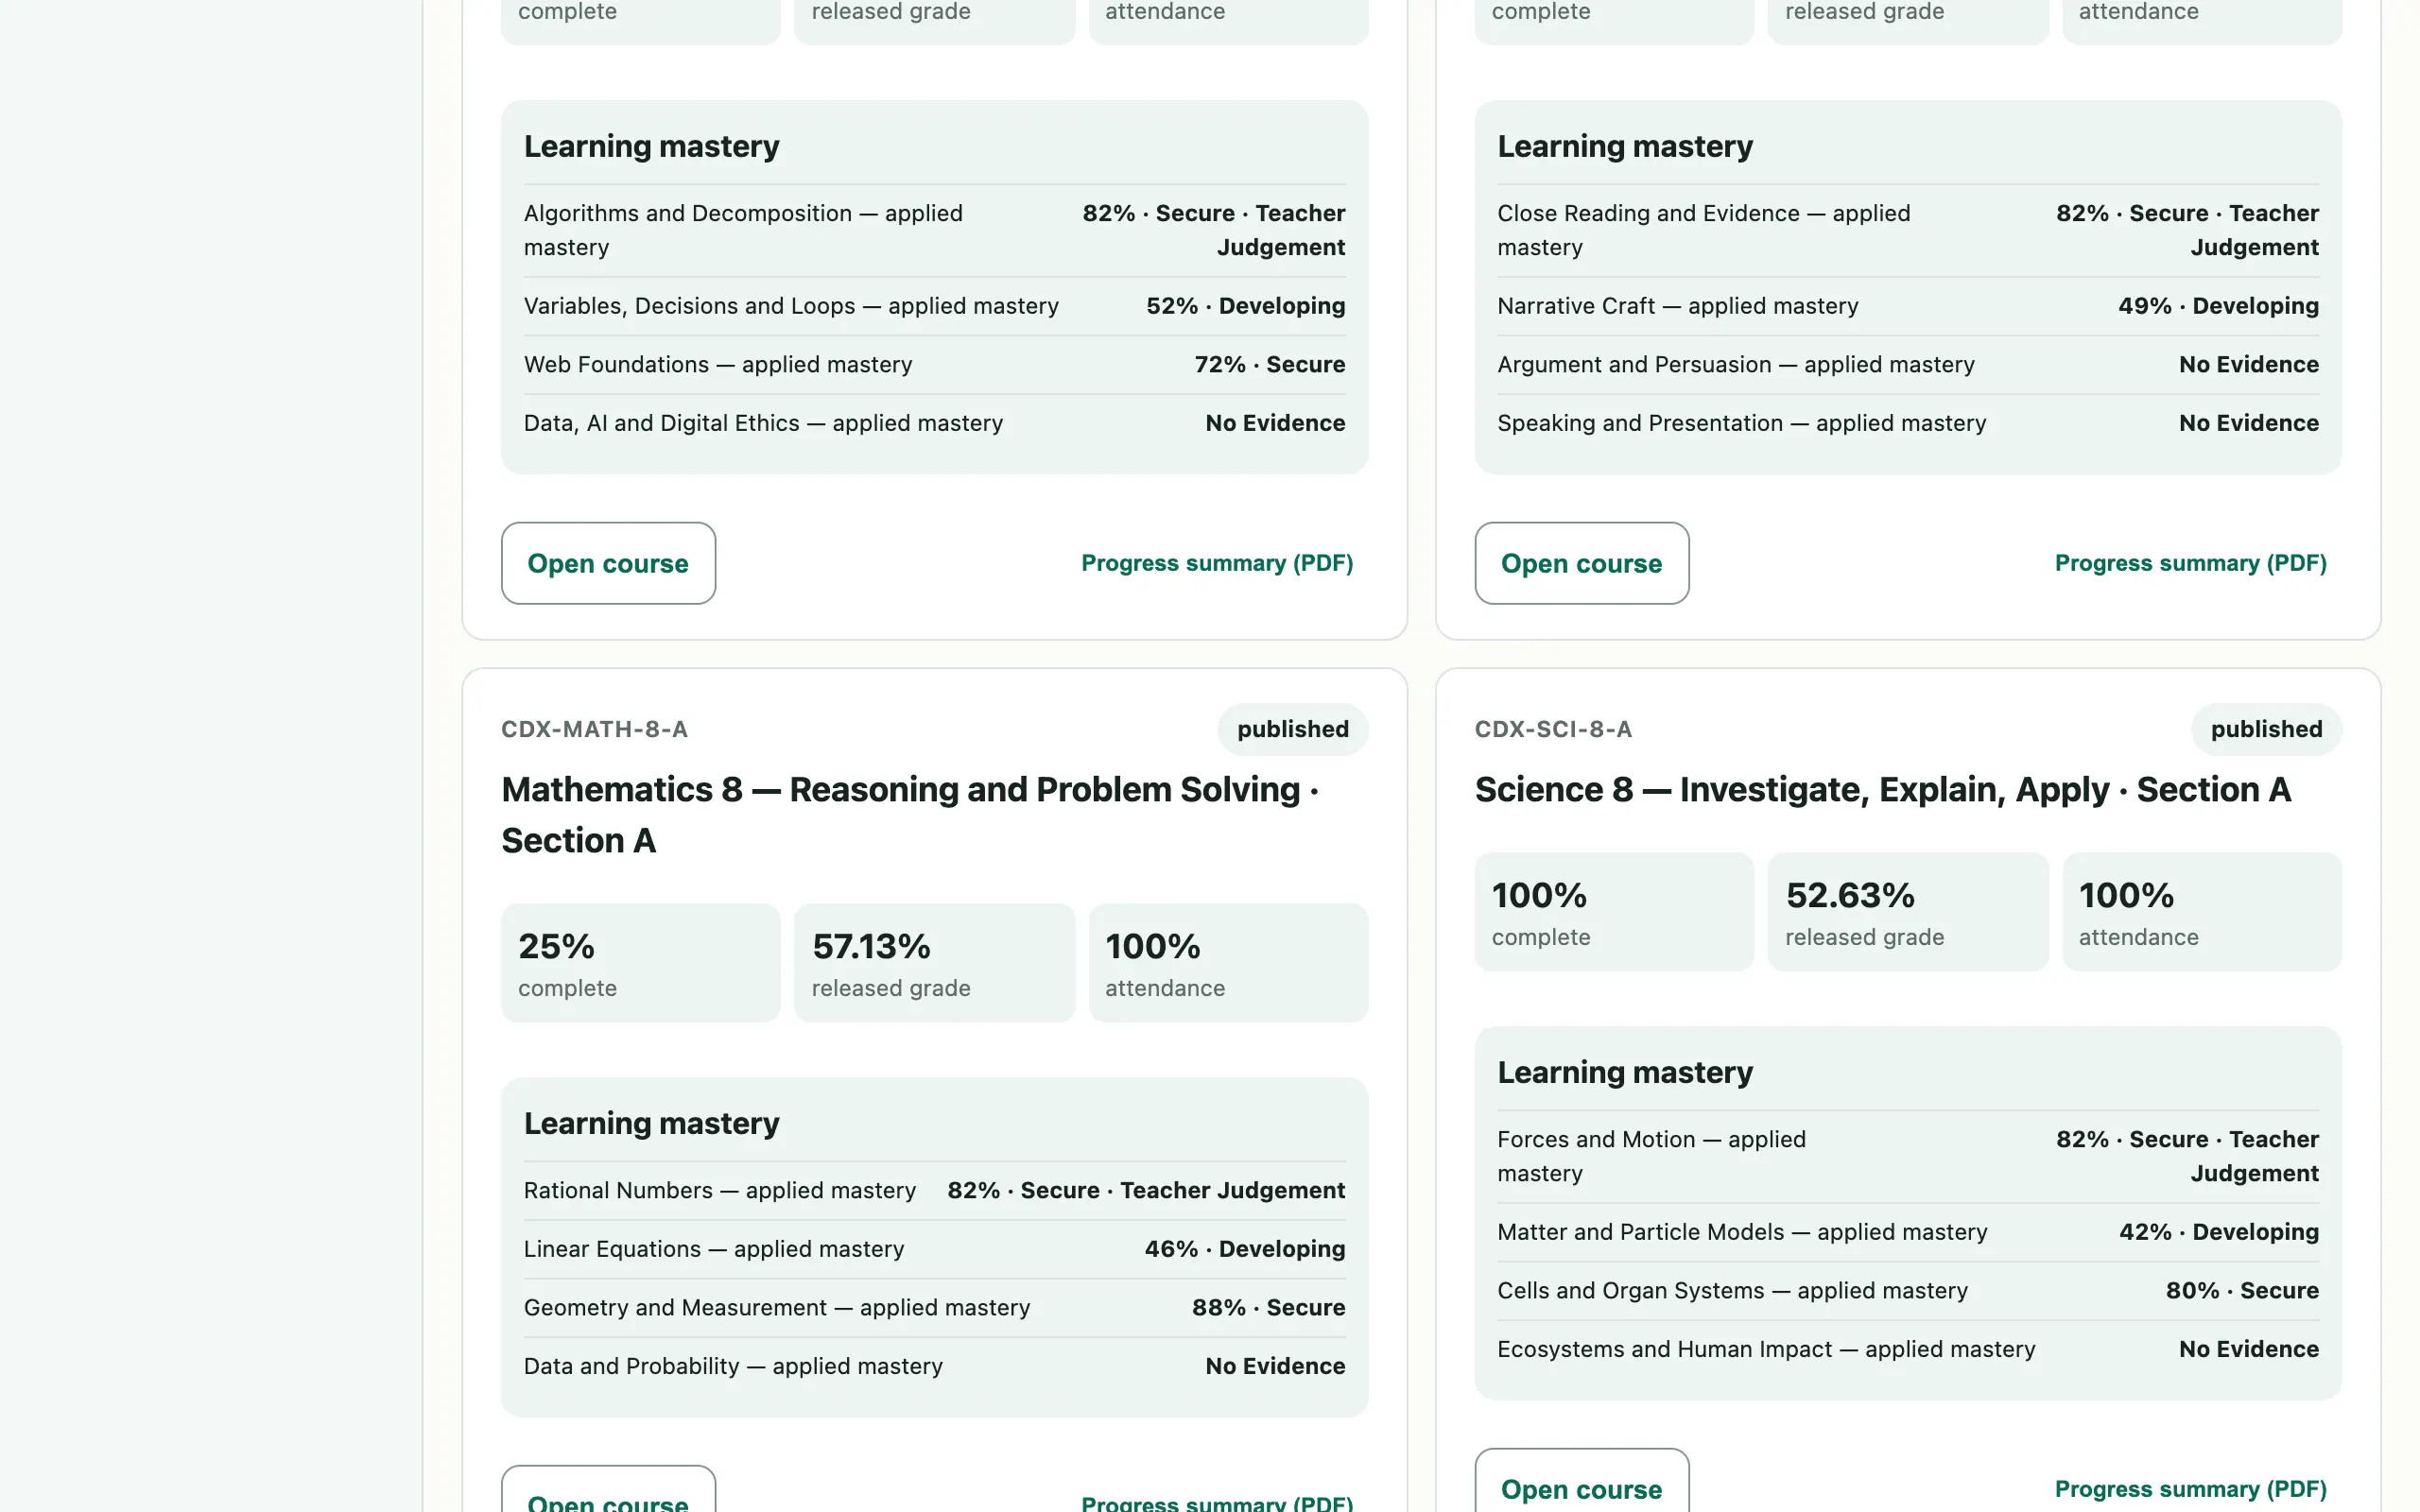Screen dimensions: 2420x1512
Task: Click Data, AI and Digital Ethics row
Action: pos(934,423)
